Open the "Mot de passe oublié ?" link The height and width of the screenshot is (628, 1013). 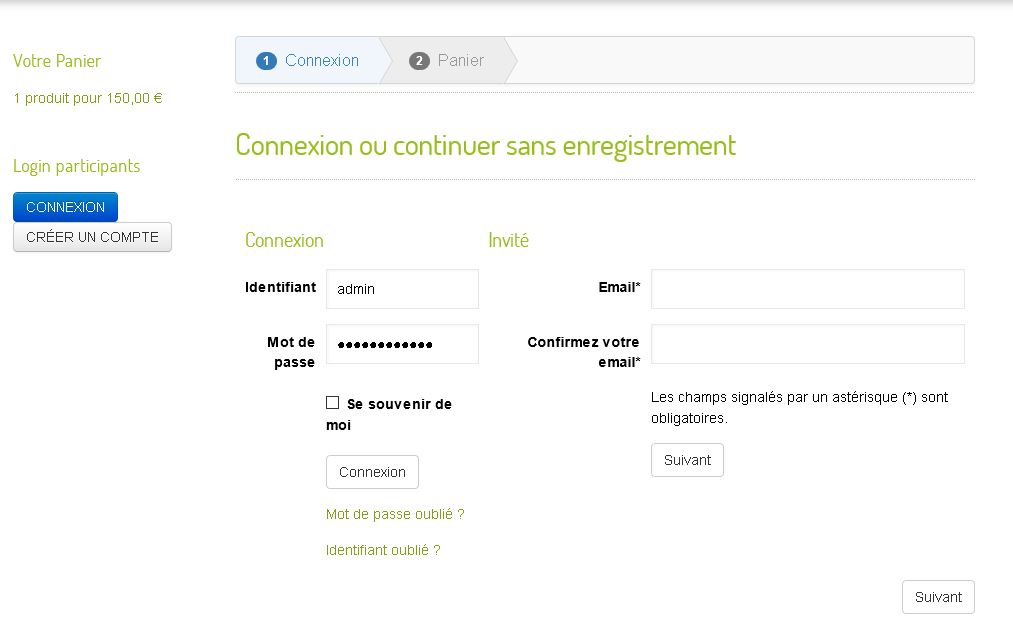click(x=395, y=514)
